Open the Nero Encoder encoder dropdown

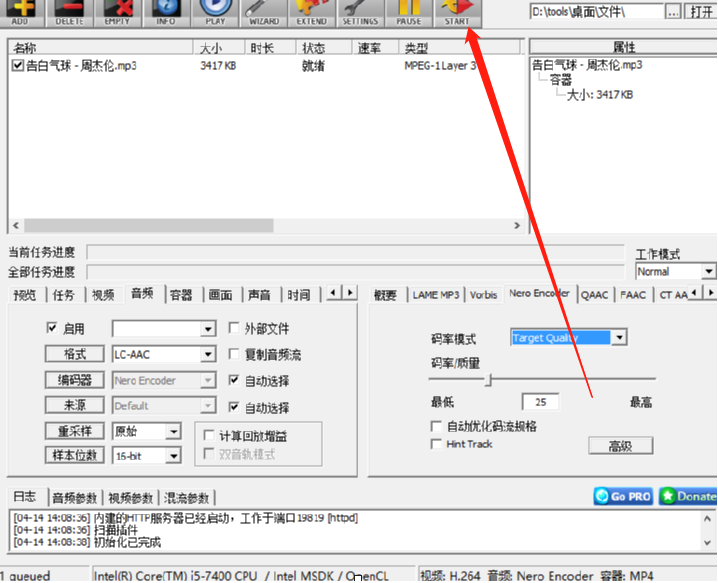[x=208, y=380]
